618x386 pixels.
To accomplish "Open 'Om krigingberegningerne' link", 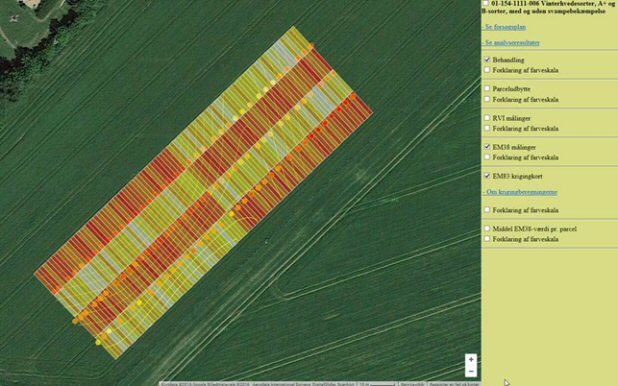I will pos(520,192).
